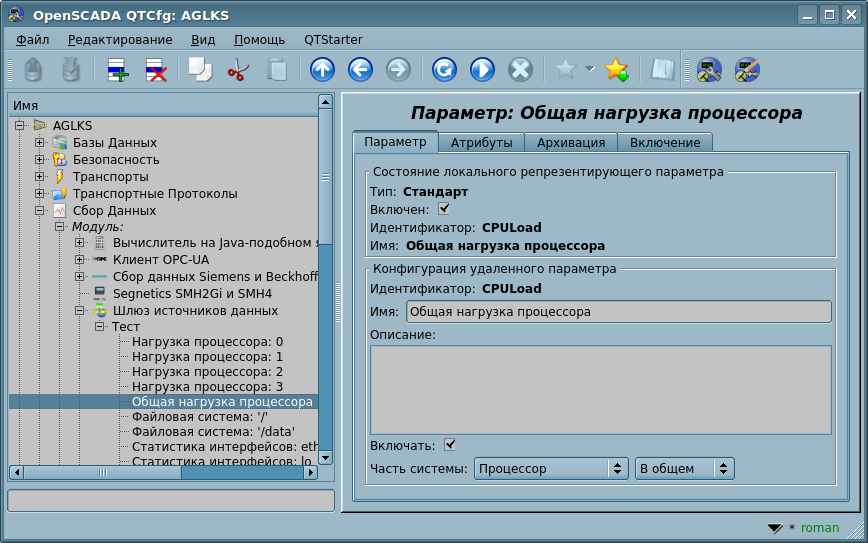Click the roman user in status bar
This screenshot has height=543, width=868.
820,528
